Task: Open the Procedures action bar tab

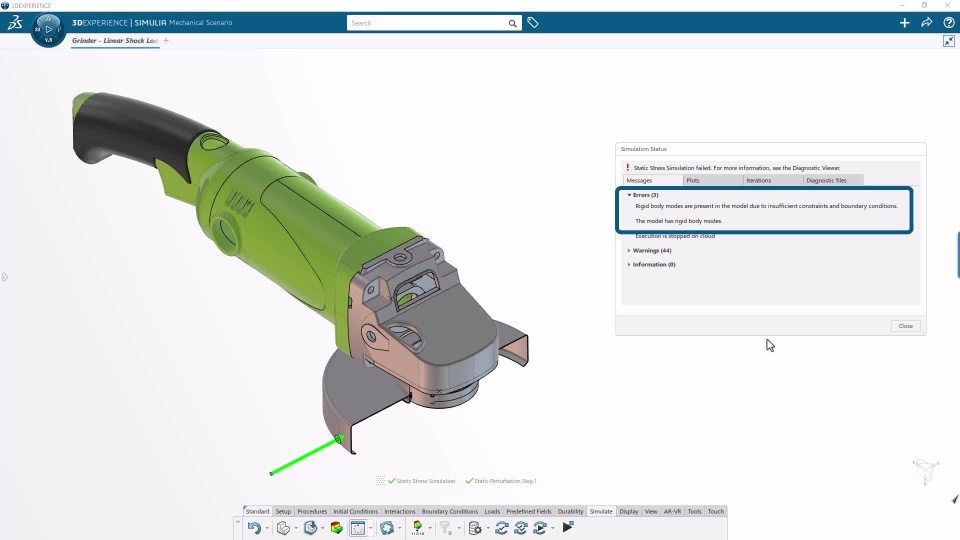Action: (312, 511)
